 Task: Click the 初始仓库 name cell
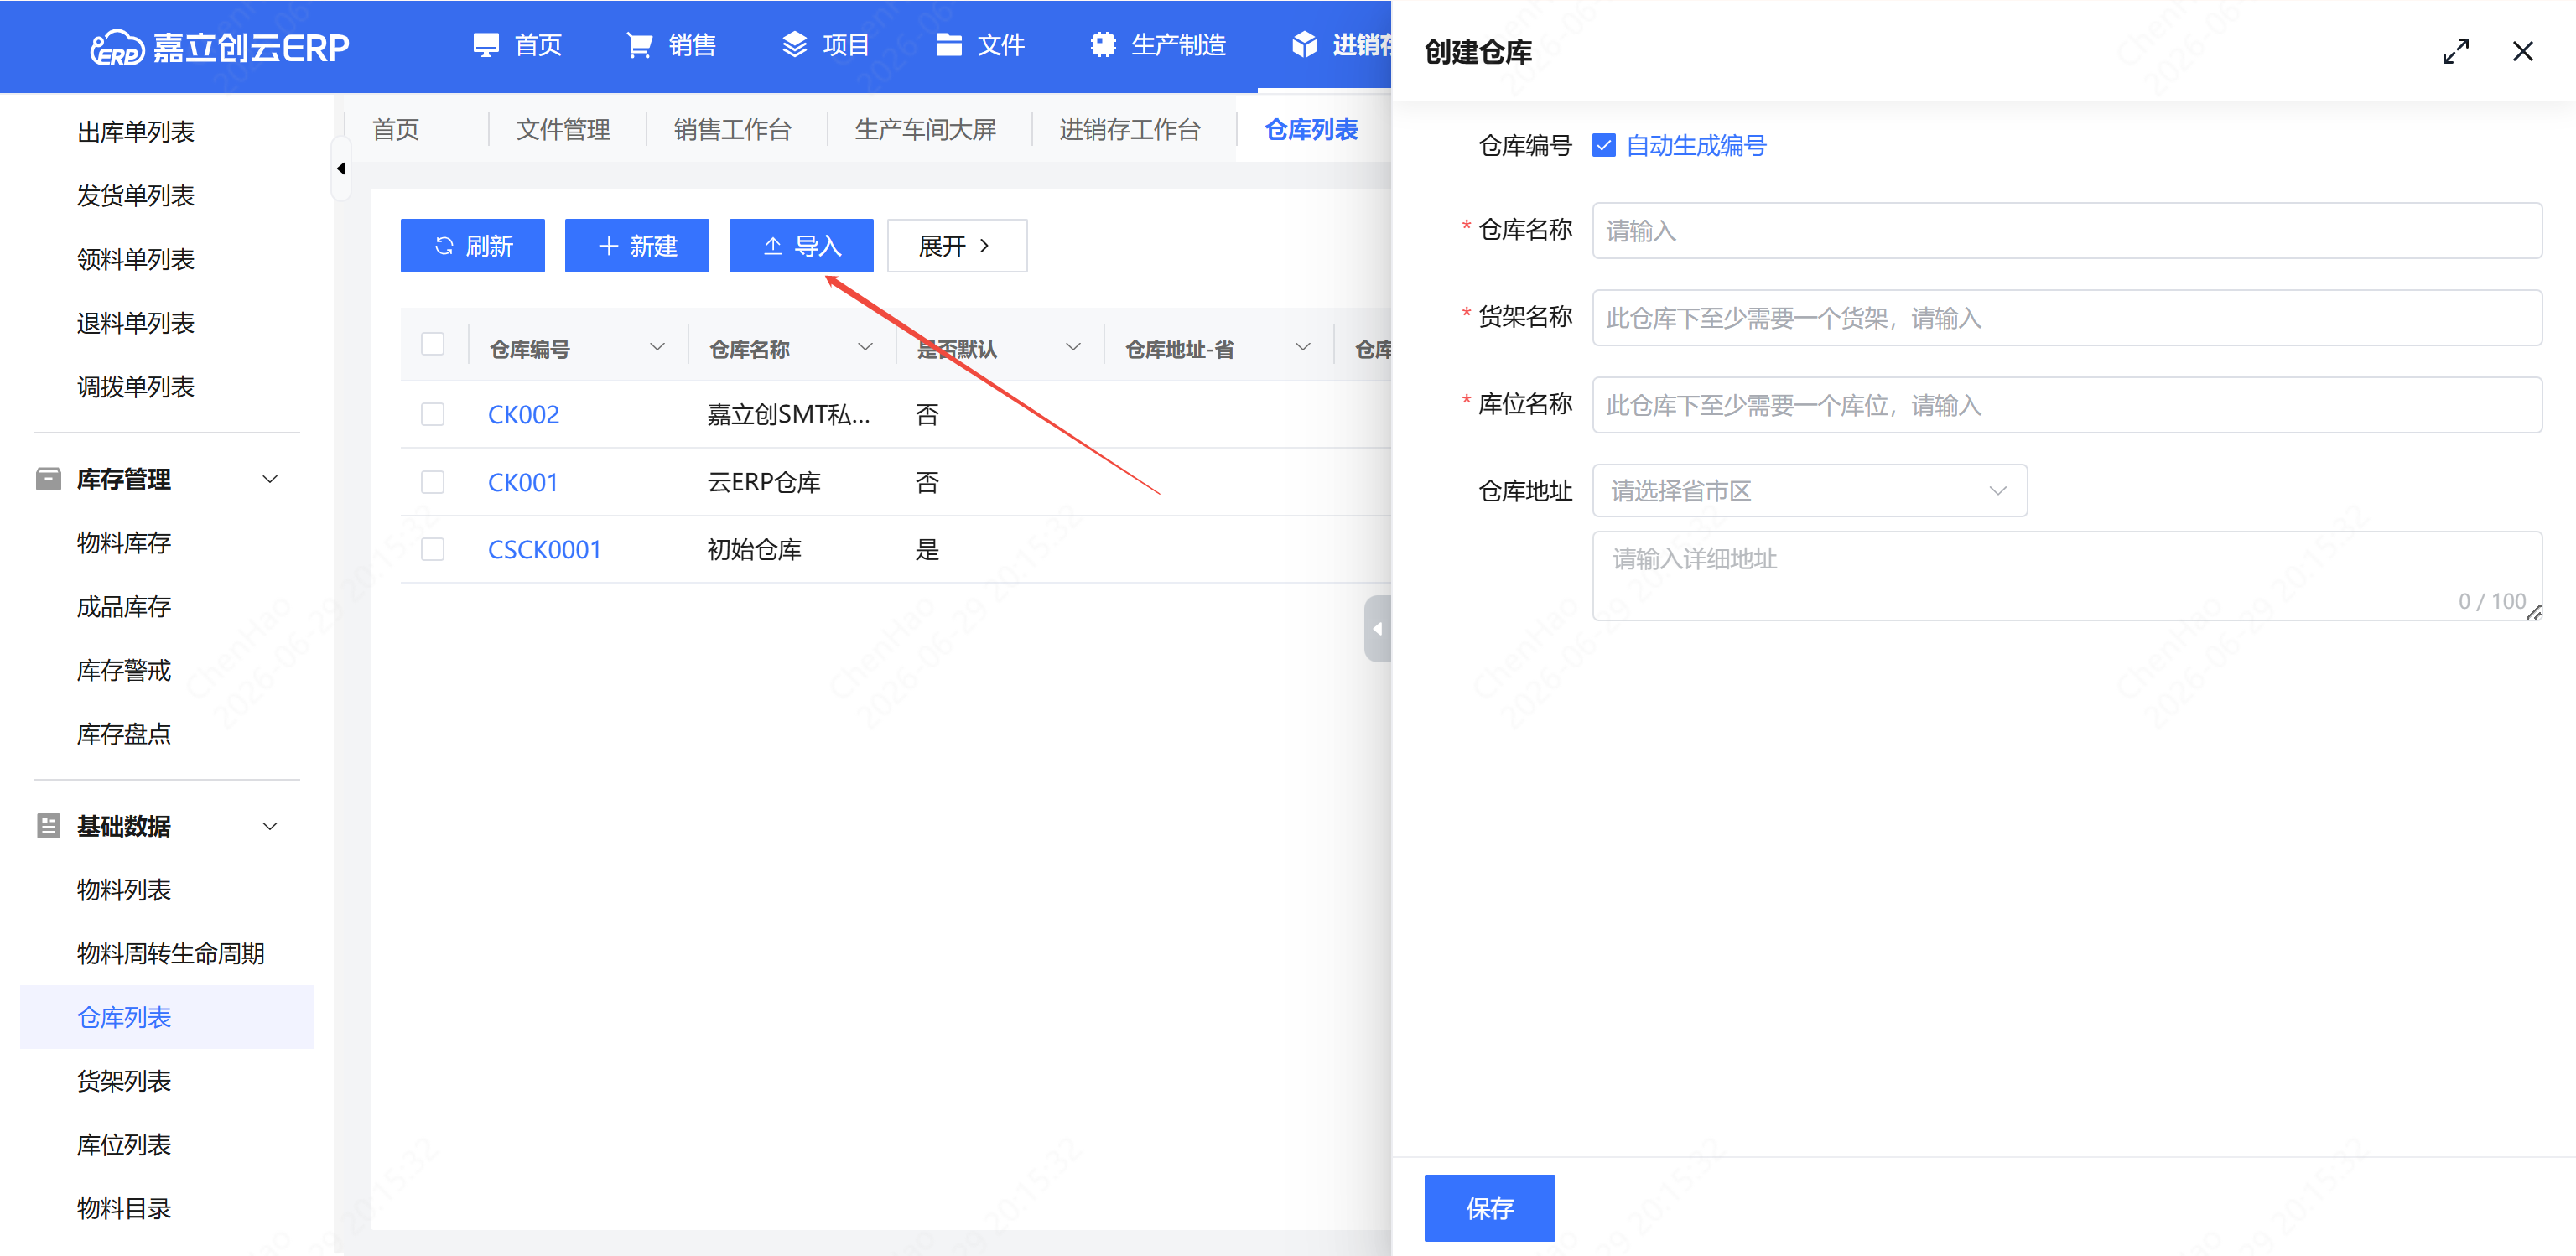point(754,549)
